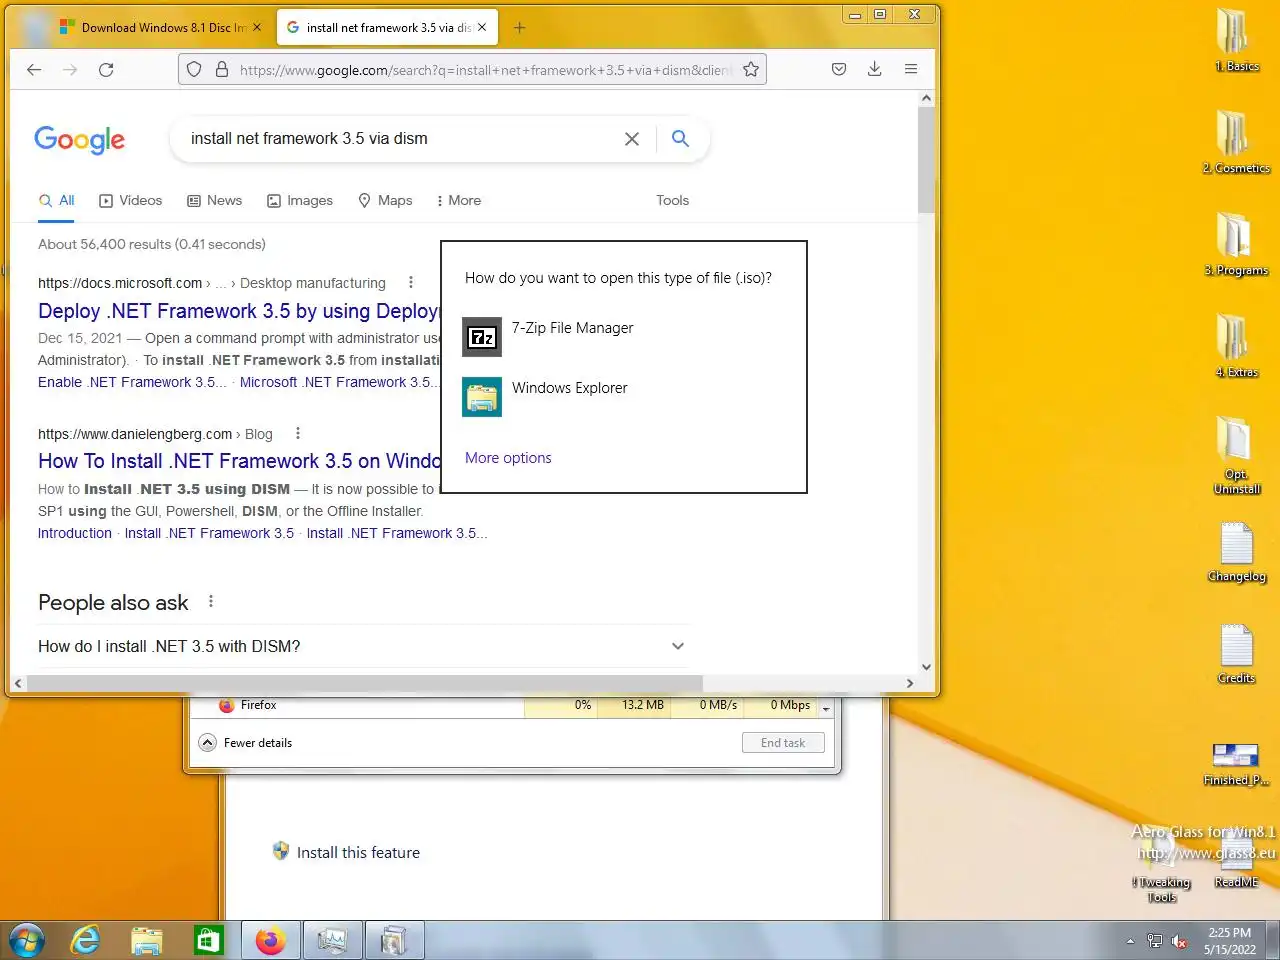
Task: Collapse Task Manager with Fewer details
Action: [x=246, y=743]
